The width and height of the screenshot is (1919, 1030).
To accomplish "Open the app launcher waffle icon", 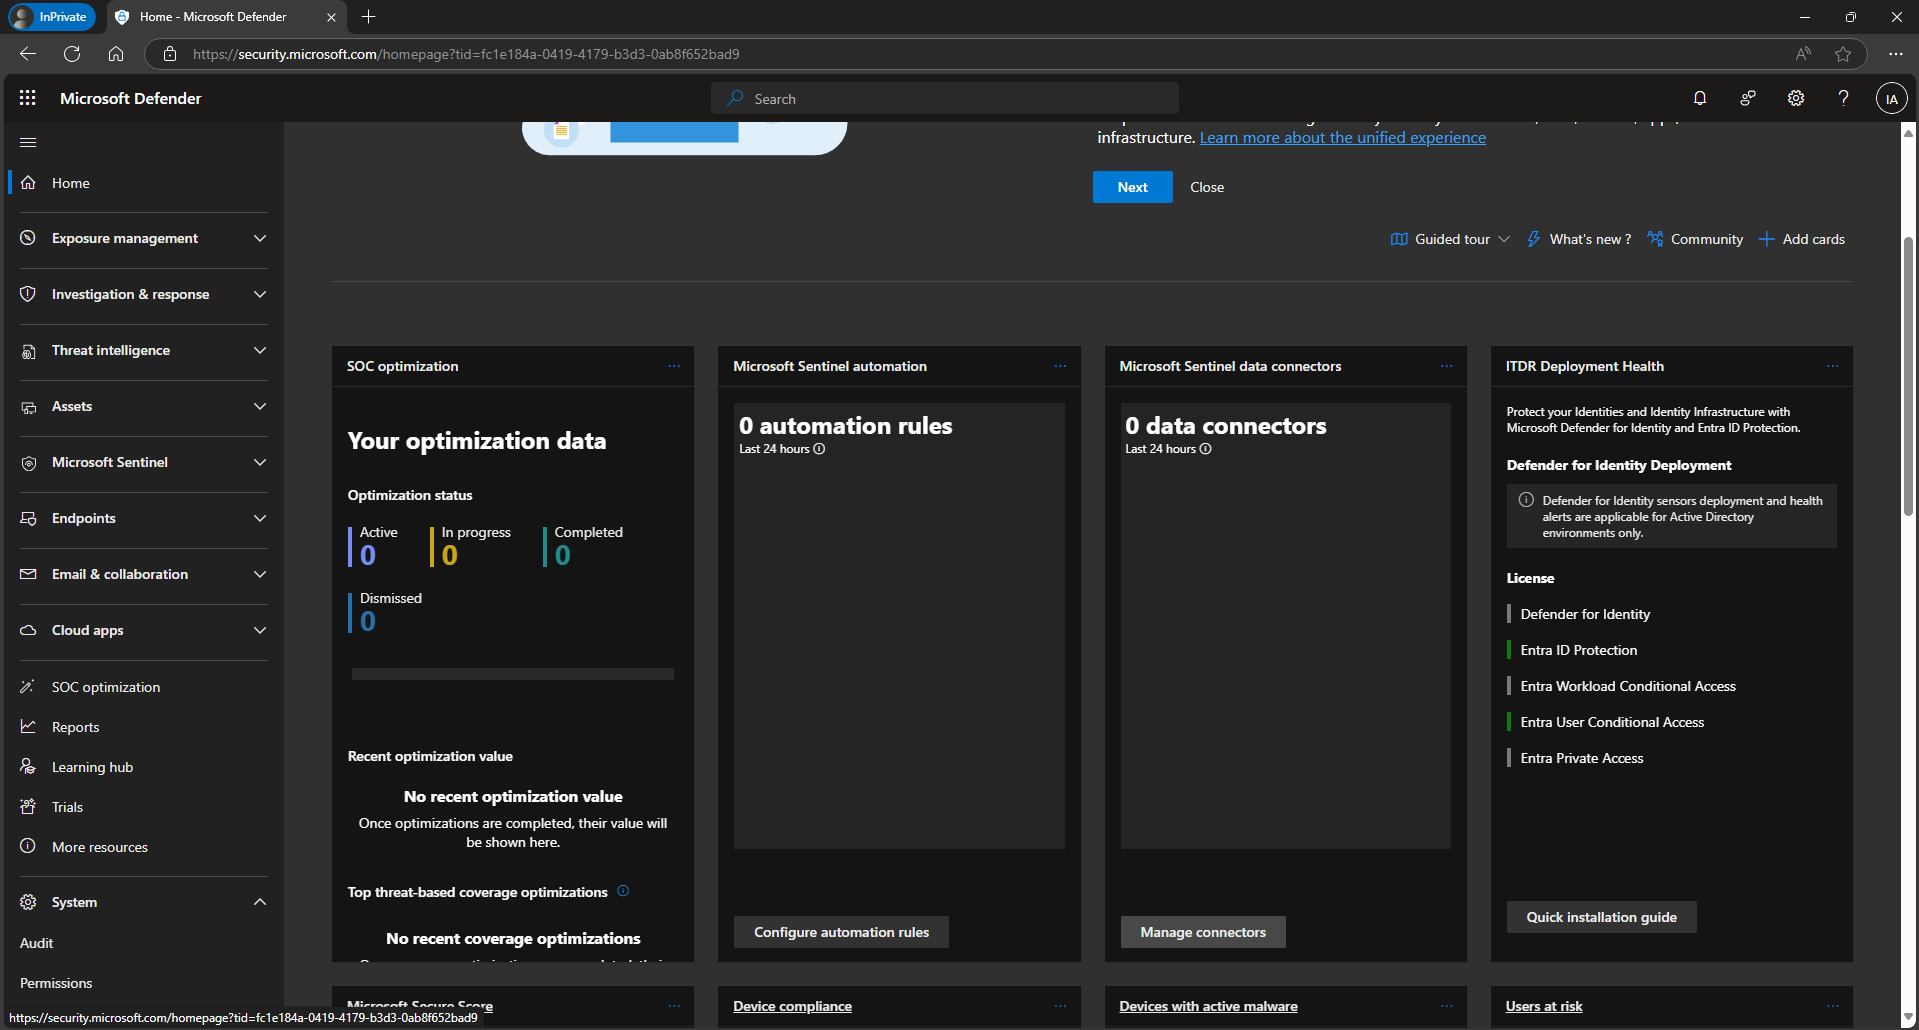I will (x=28, y=98).
